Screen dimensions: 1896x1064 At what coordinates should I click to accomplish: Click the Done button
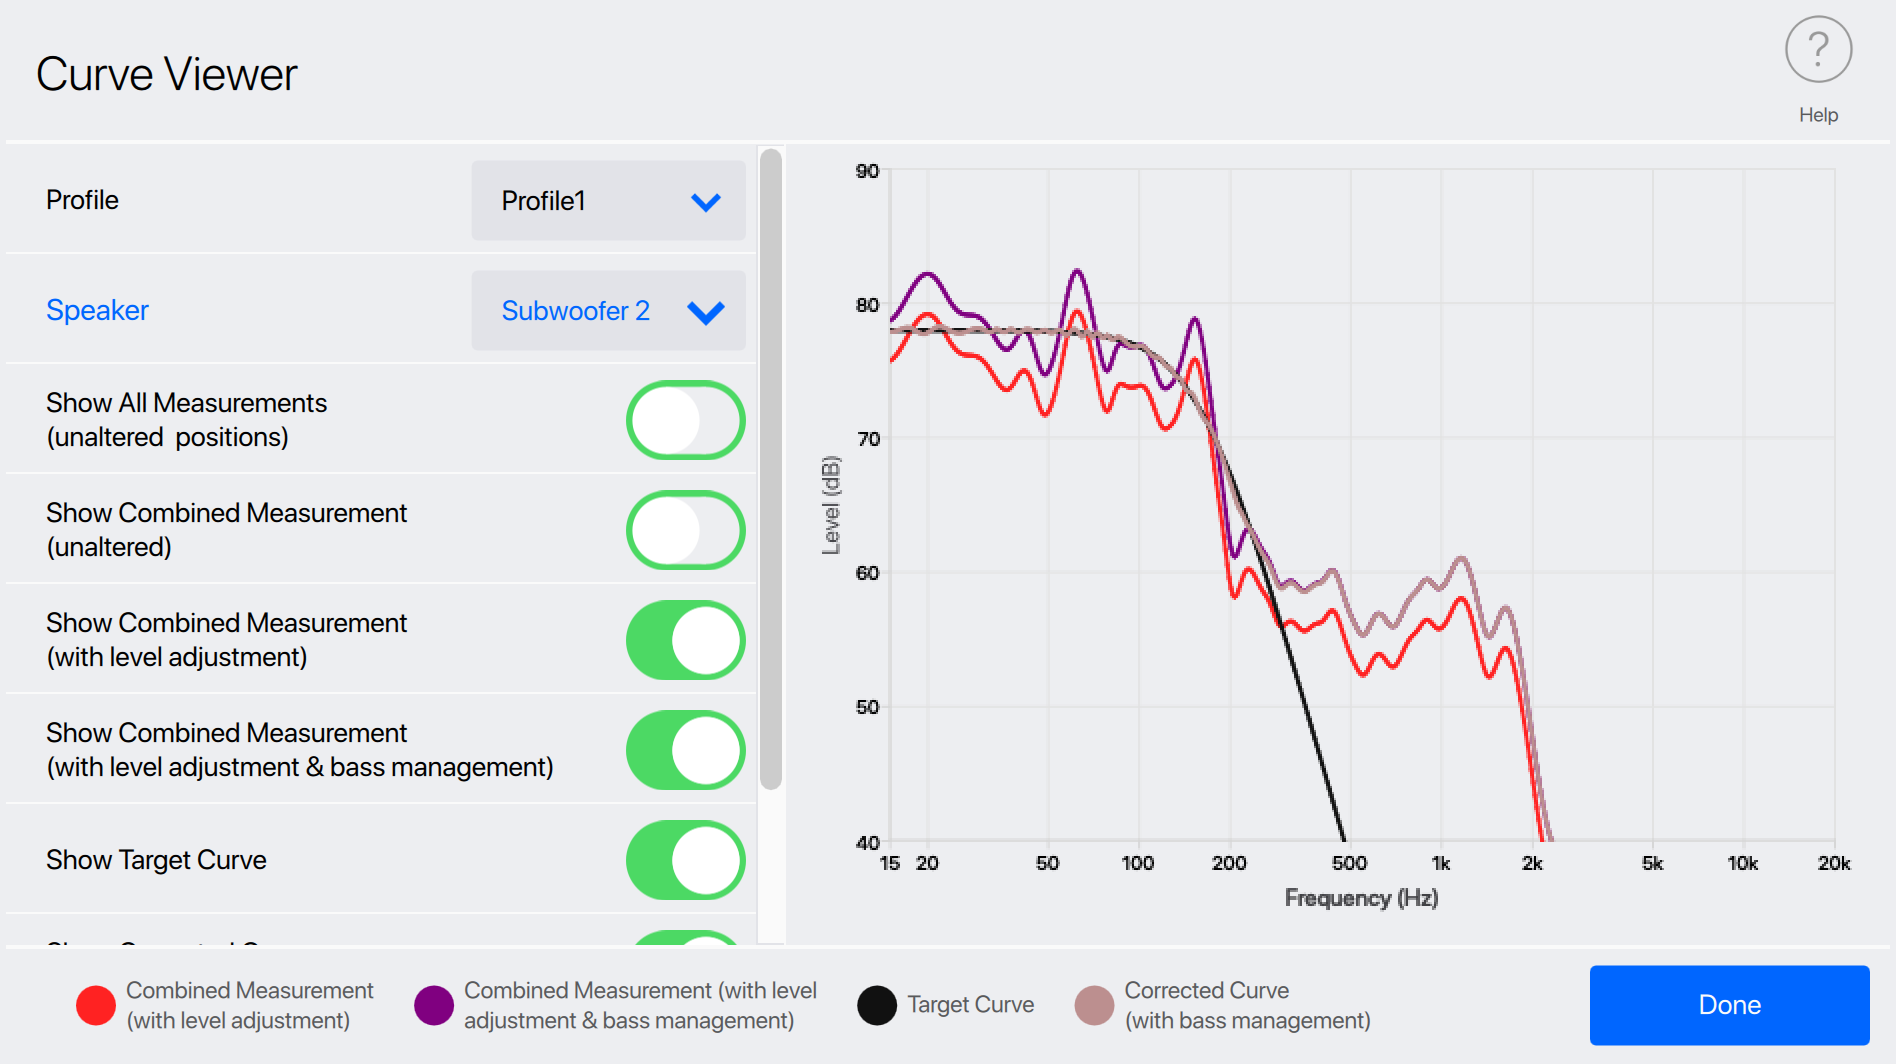point(1729,1005)
